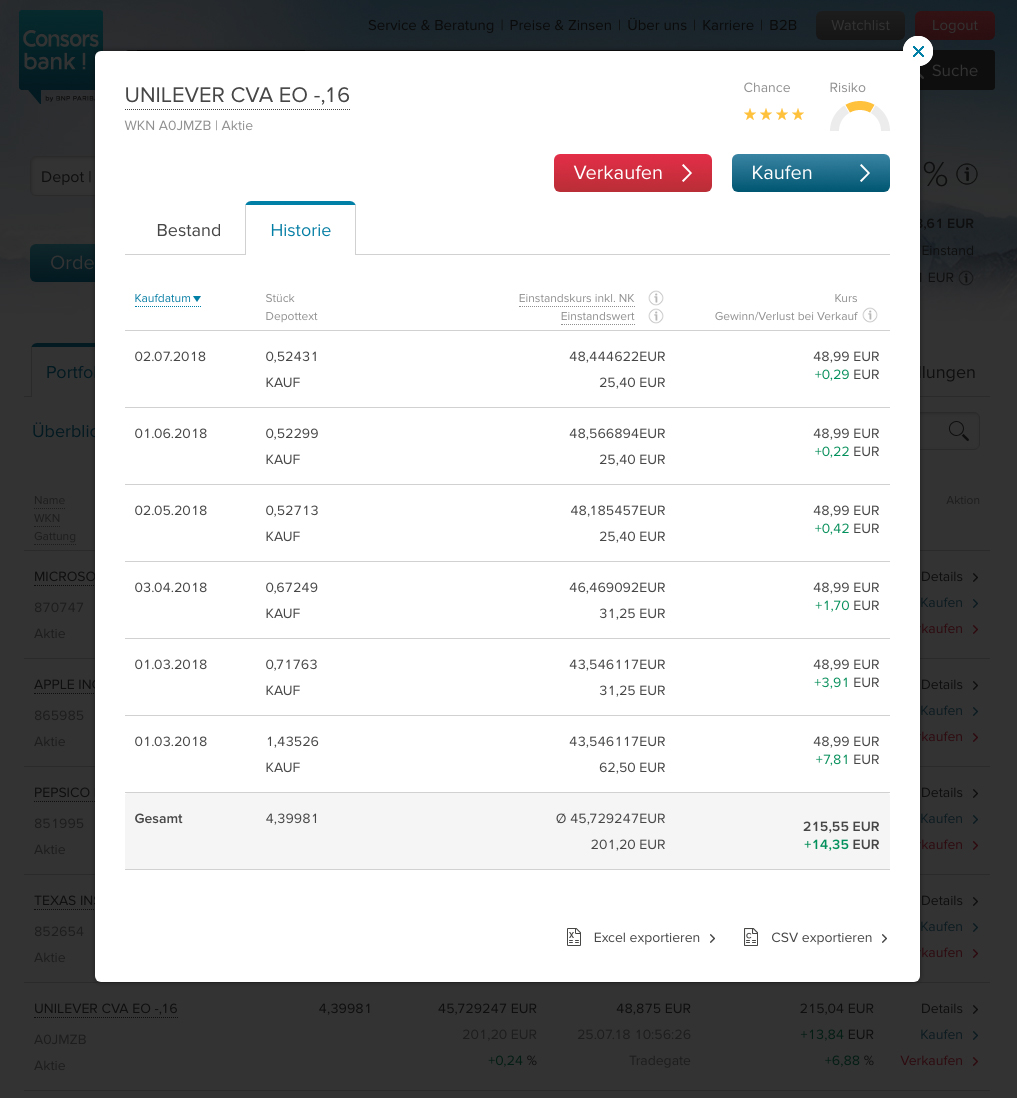Click cost value 62,50 EUR
This screenshot has width=1017, height=1098.
click(x=632, y=767)
